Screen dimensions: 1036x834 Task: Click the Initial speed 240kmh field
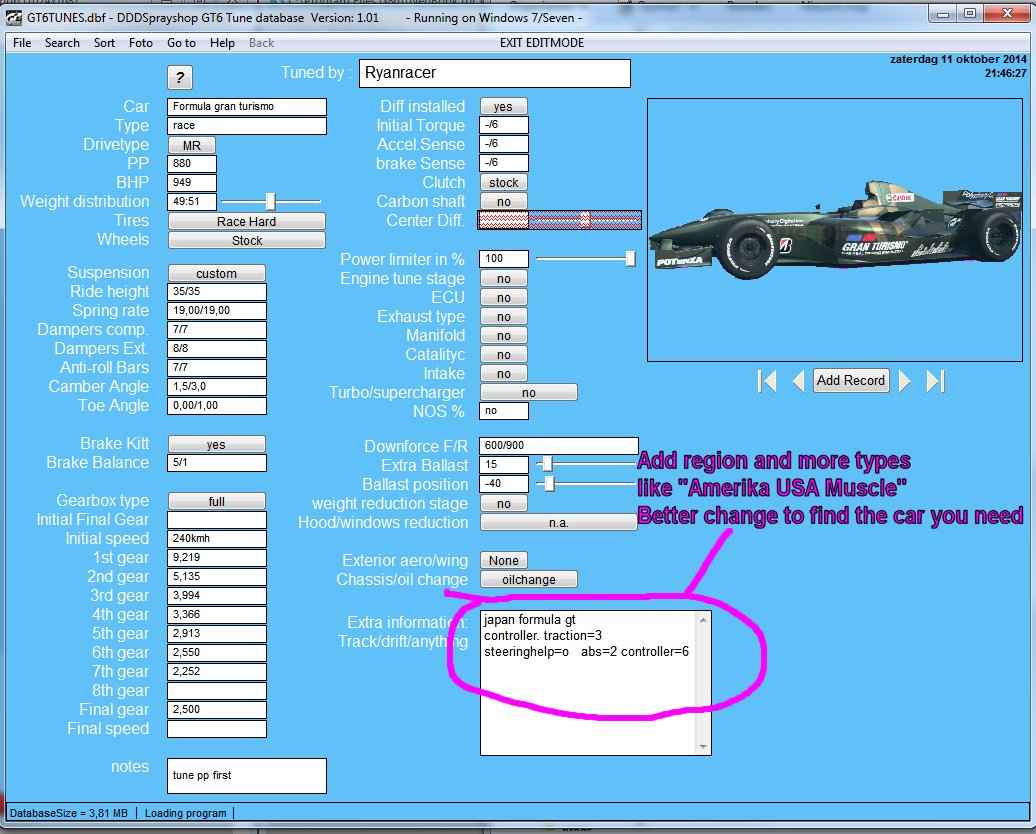[x=217, y=539]
